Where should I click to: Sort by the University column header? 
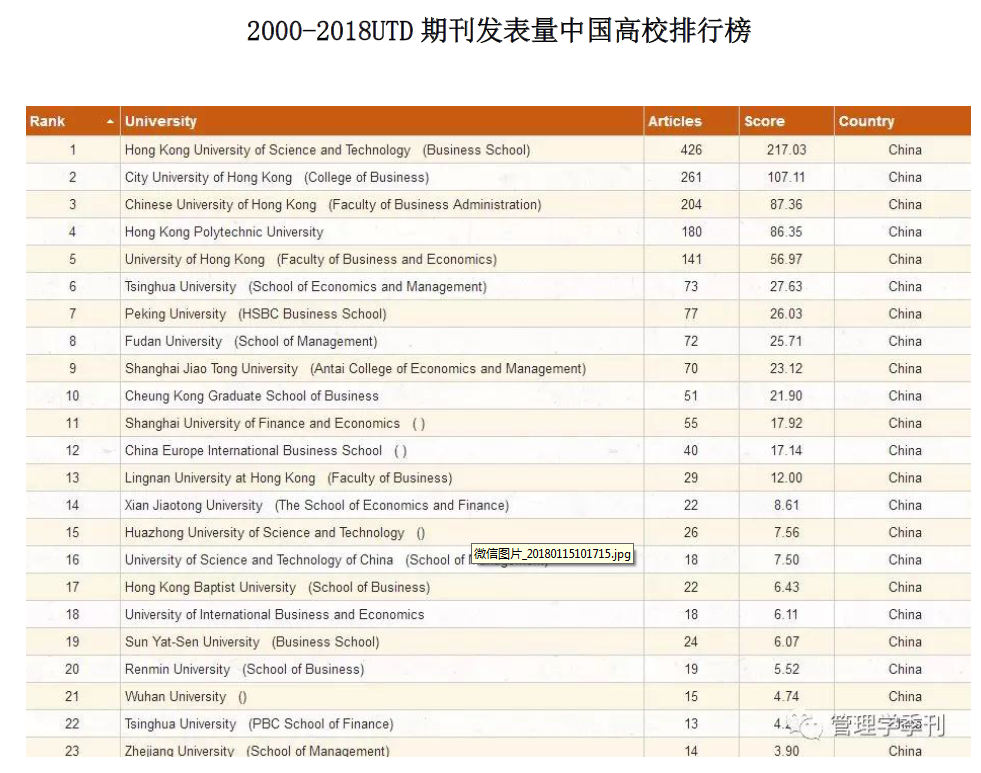tap(161, 122)
